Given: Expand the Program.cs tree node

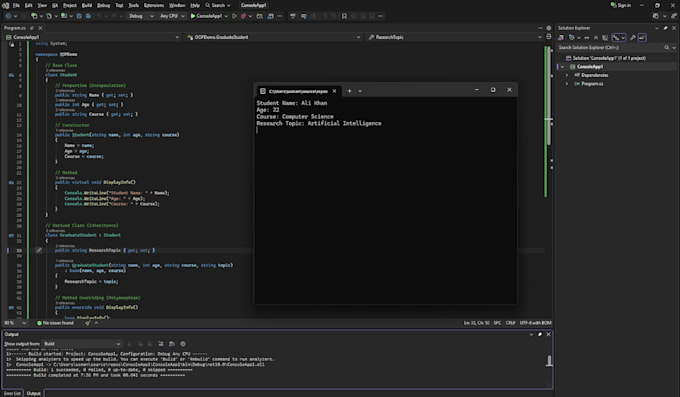Looking at the screenshot, I should pos(567,84).
